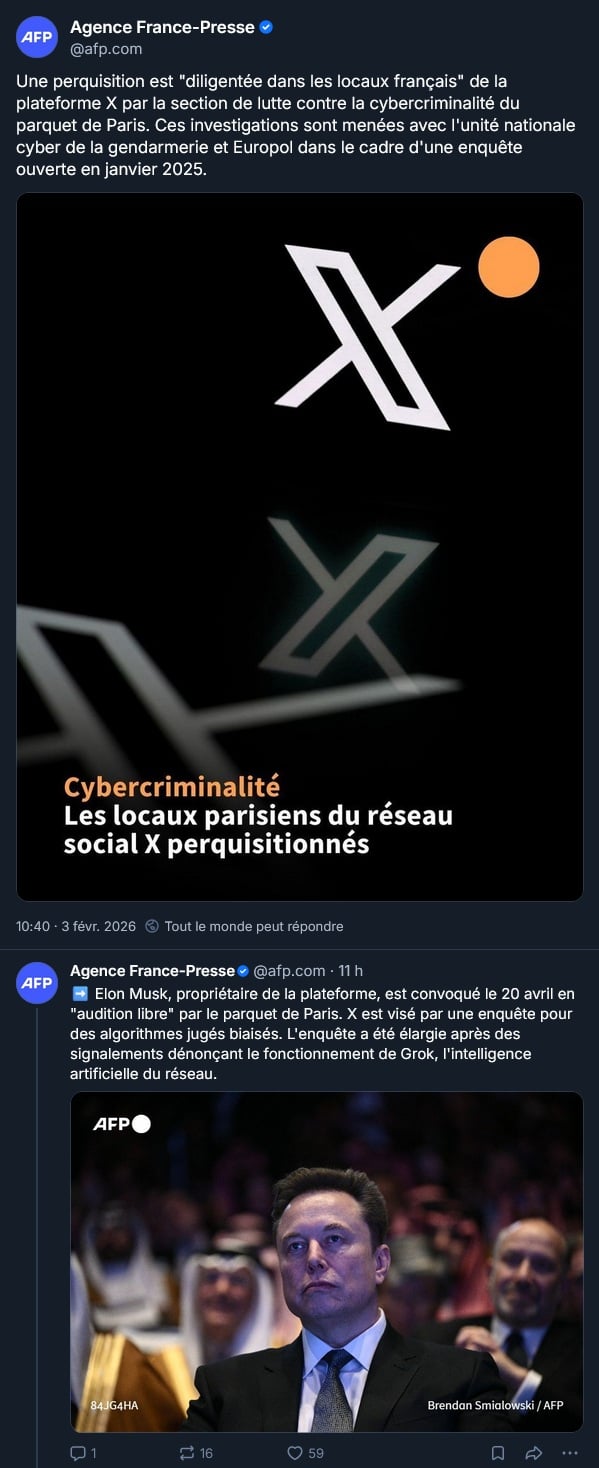Click the reply speech-bubble icon
This screenshot has height=1468, width=599.
coord(78,1452)
